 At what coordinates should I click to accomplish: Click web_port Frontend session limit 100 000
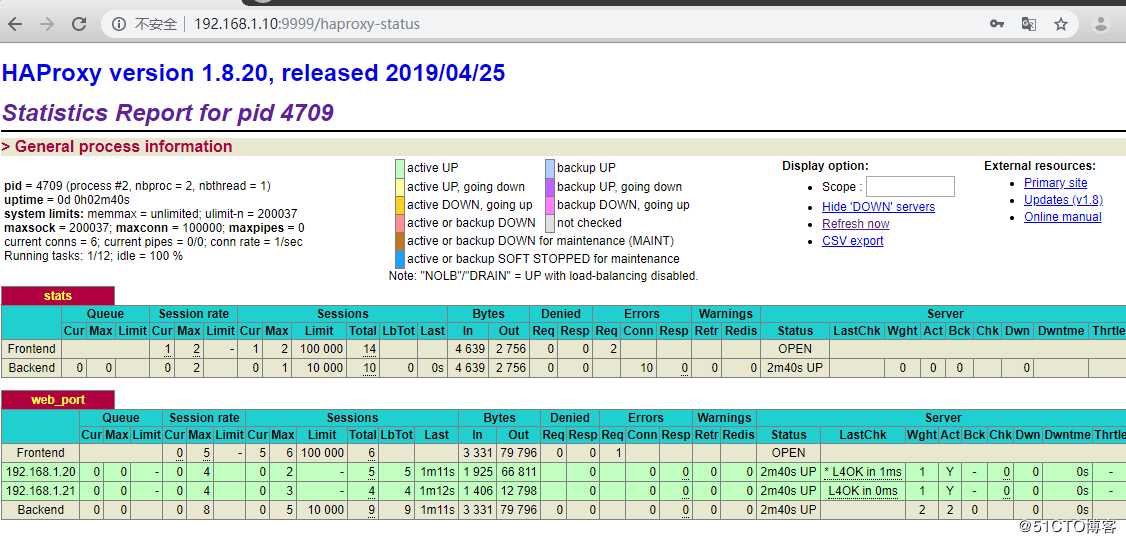322,453
